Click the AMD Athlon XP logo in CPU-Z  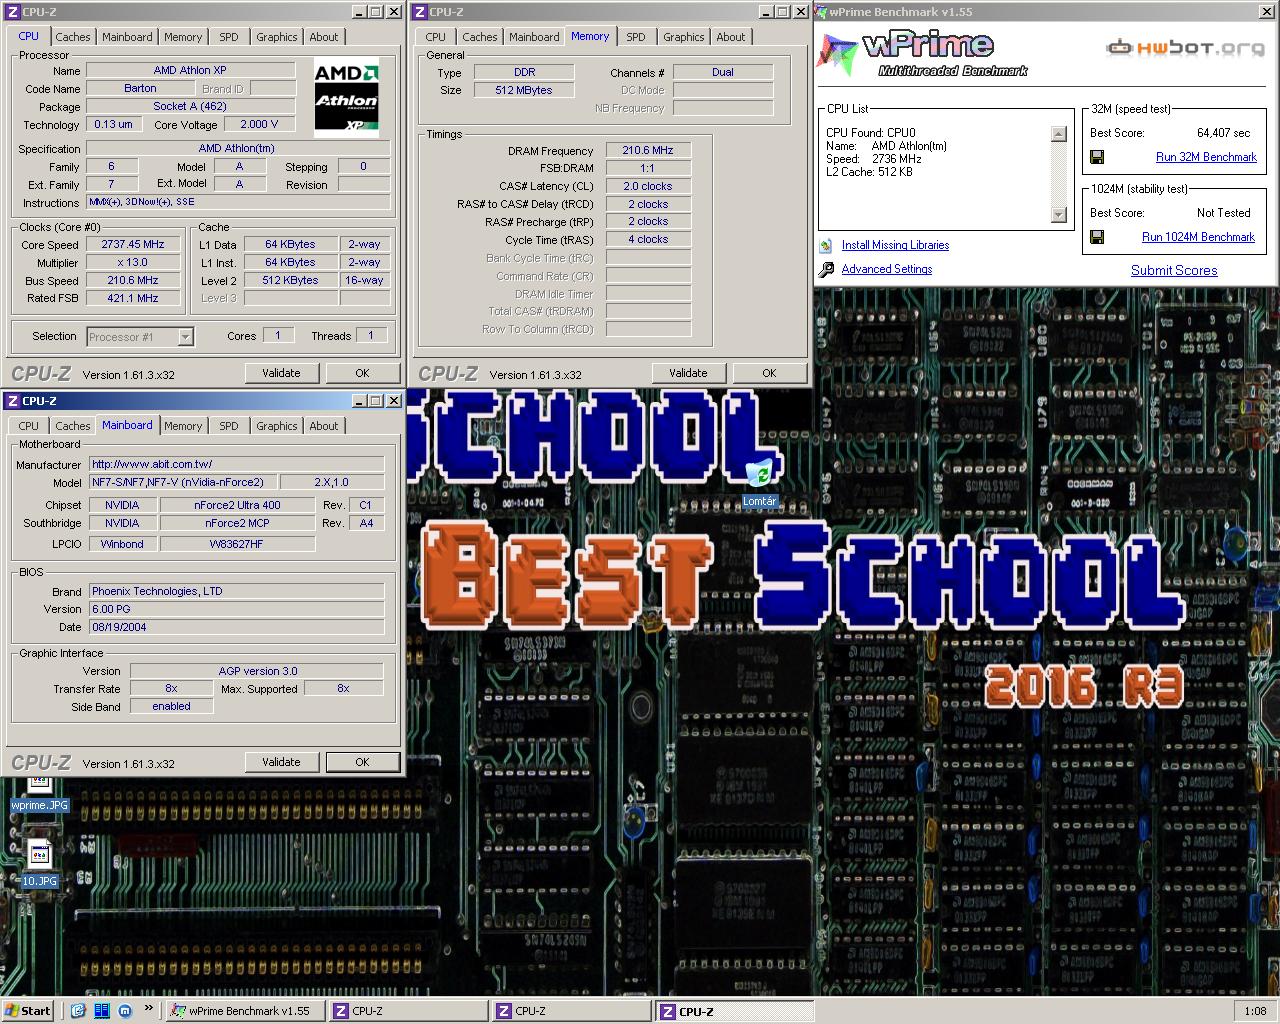click(346, 97)
